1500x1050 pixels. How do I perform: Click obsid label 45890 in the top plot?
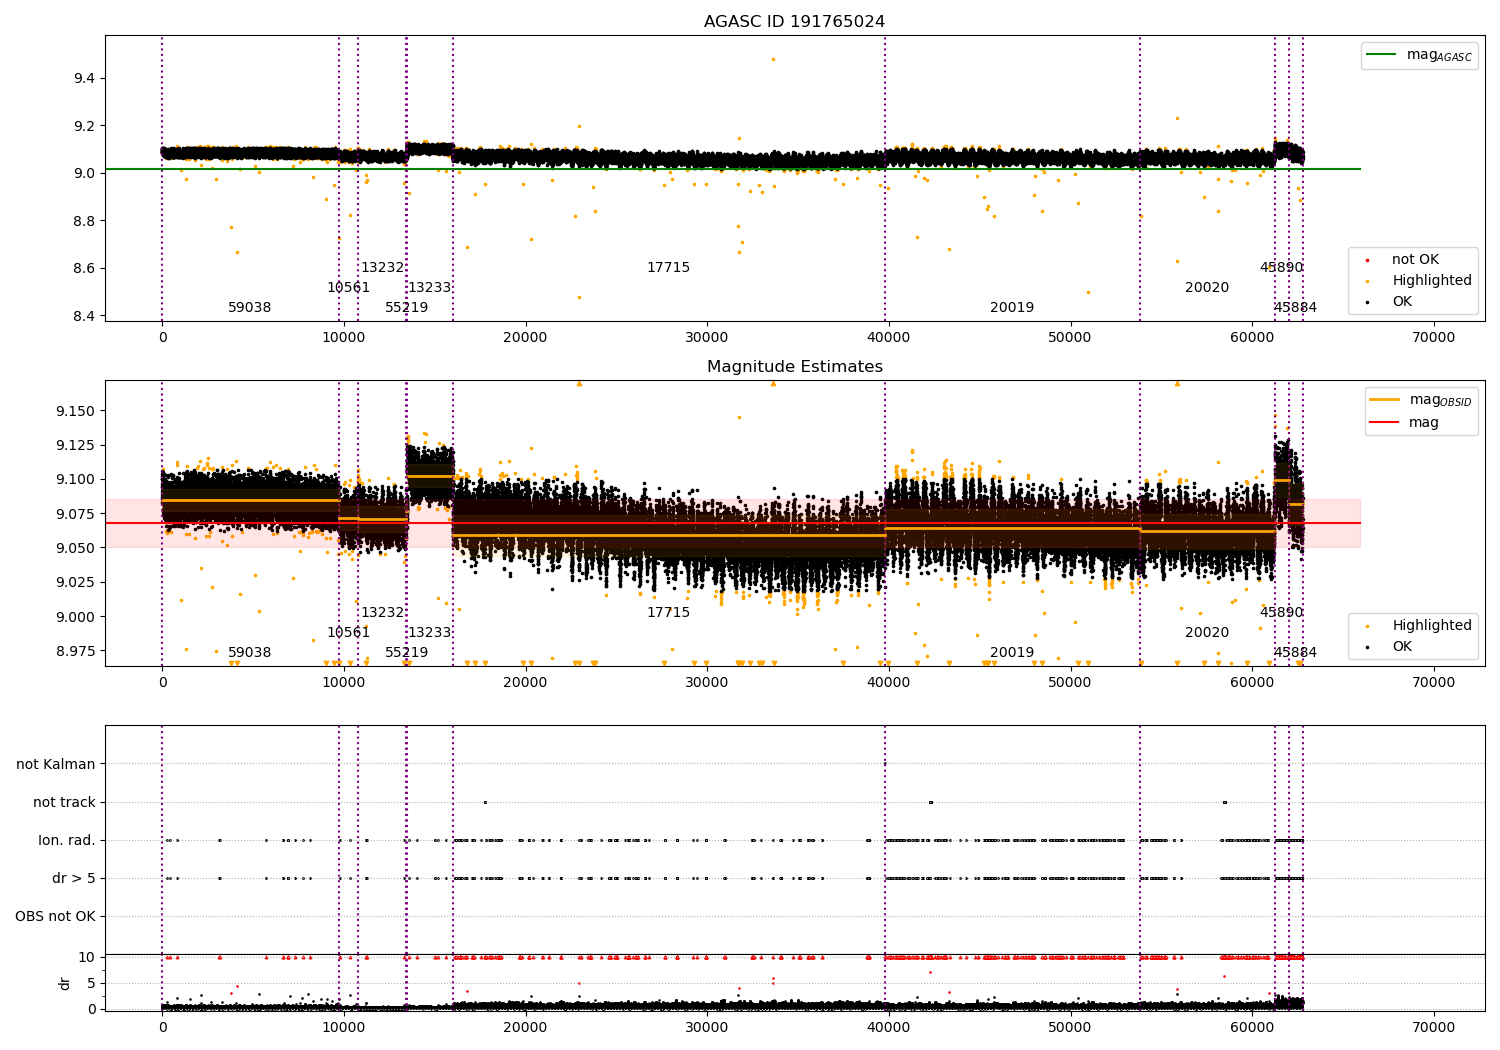(1281, 268)
